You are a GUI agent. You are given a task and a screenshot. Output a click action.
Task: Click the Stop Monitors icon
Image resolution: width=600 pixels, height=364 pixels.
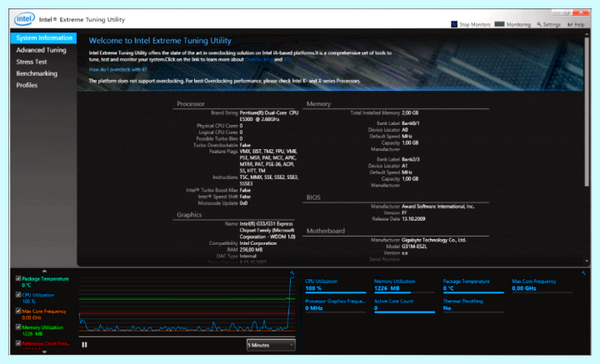[454, 24]
